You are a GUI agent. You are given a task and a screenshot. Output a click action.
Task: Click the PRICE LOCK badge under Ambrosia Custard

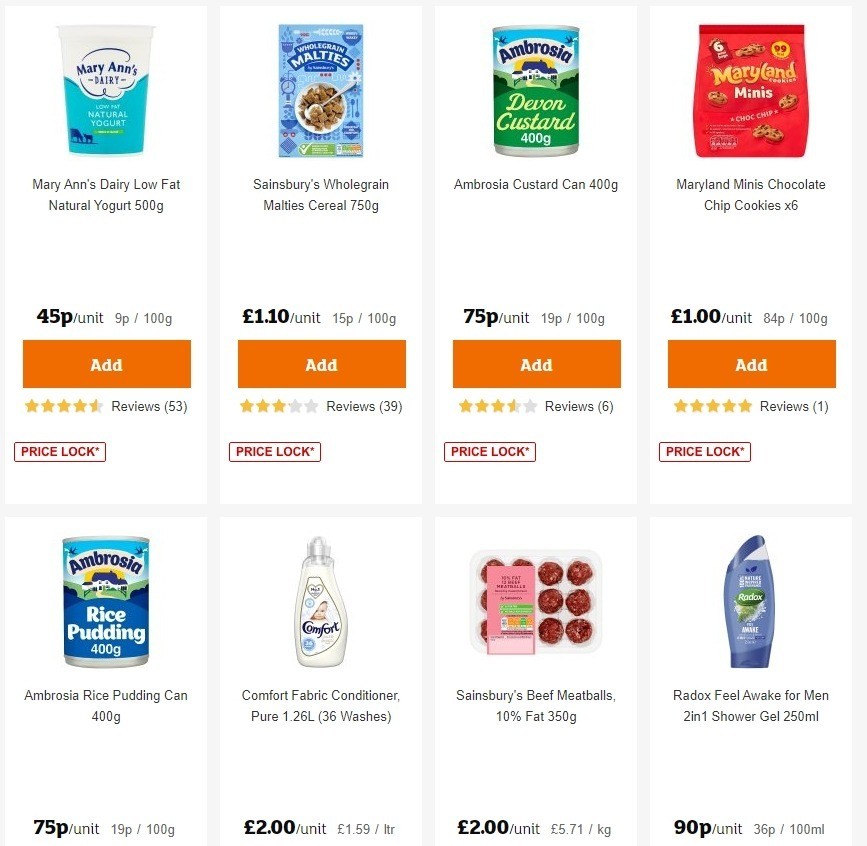pyautogui.click(x=489, y=451)
